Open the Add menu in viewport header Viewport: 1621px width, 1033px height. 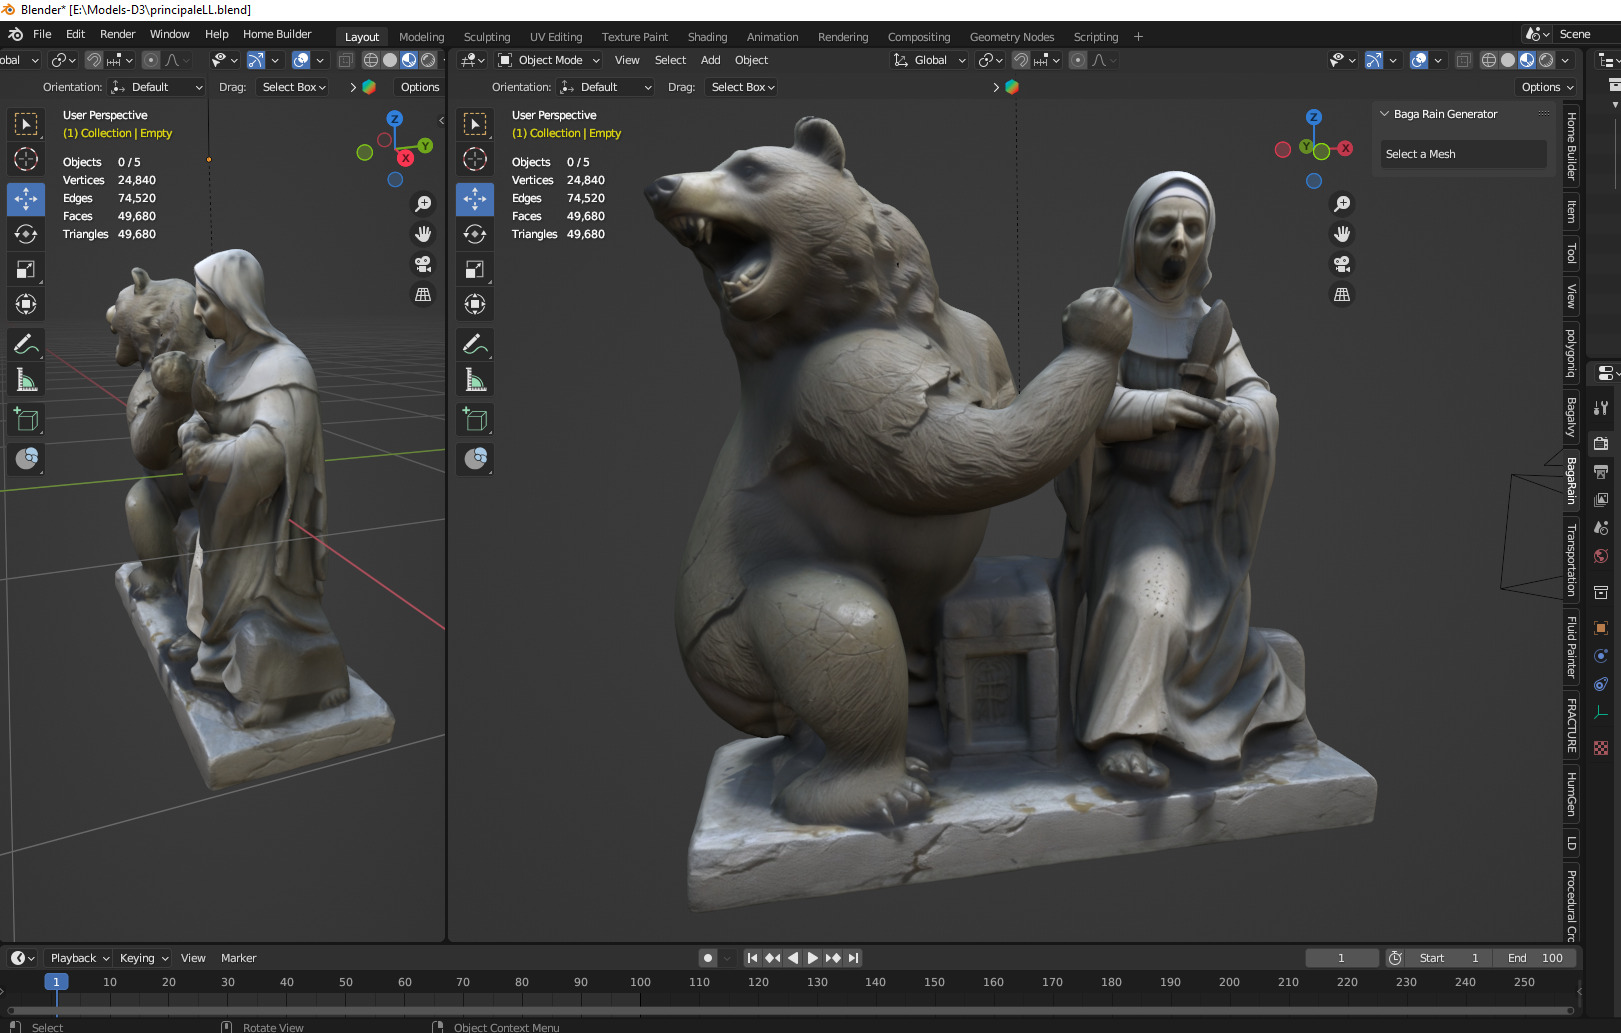710,60
